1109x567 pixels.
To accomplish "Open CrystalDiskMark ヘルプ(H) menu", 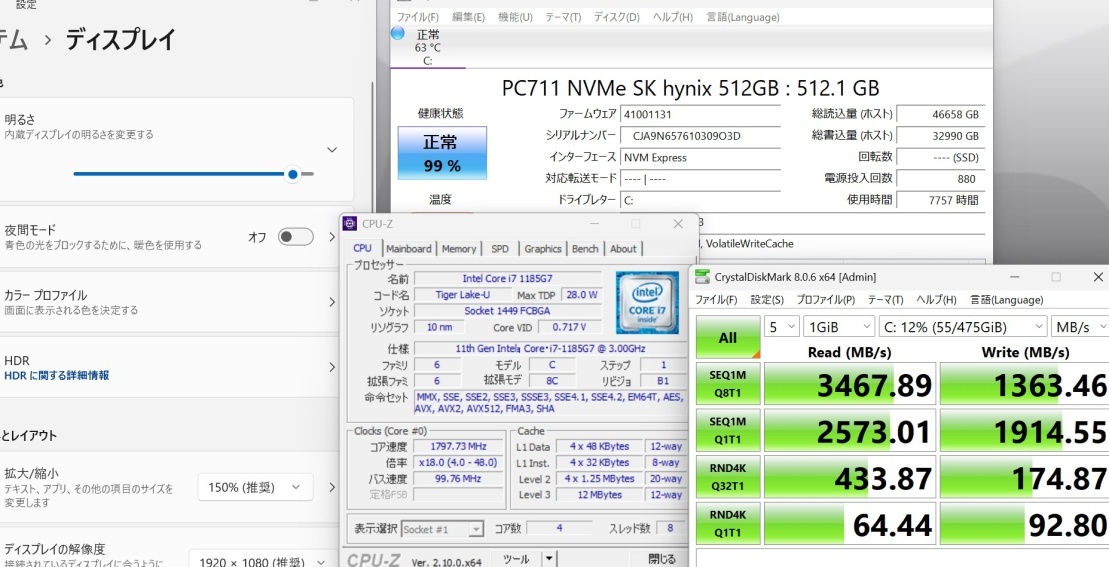I will (936, 300).
